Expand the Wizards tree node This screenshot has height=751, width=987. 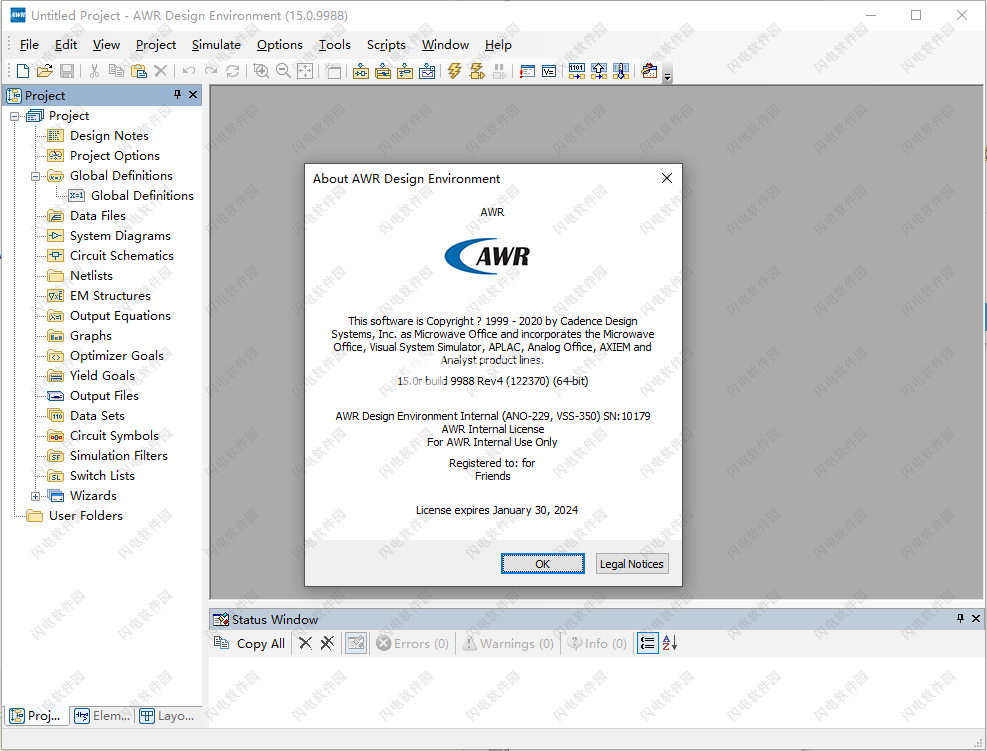(35, 496)
